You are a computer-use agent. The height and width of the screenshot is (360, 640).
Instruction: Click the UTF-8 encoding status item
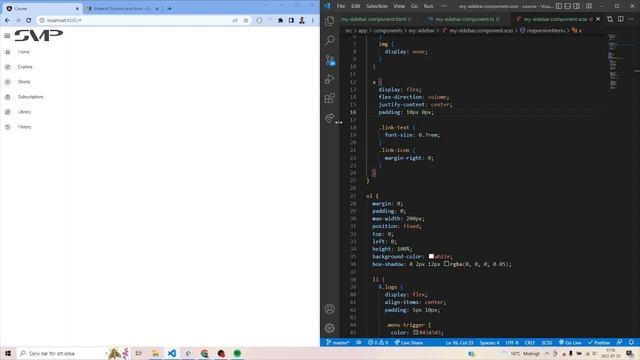[x=512, y=342]
